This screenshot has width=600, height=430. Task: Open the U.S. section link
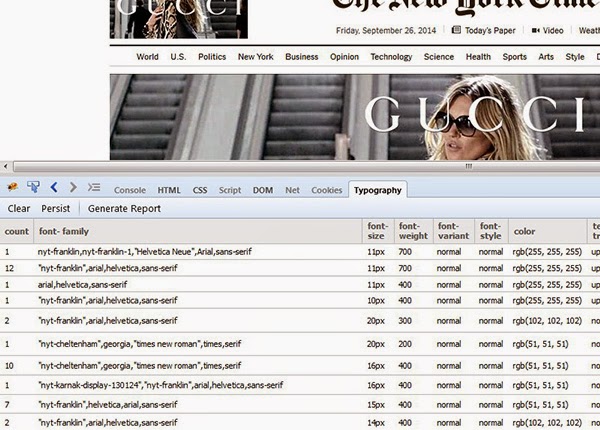(178, 57)
